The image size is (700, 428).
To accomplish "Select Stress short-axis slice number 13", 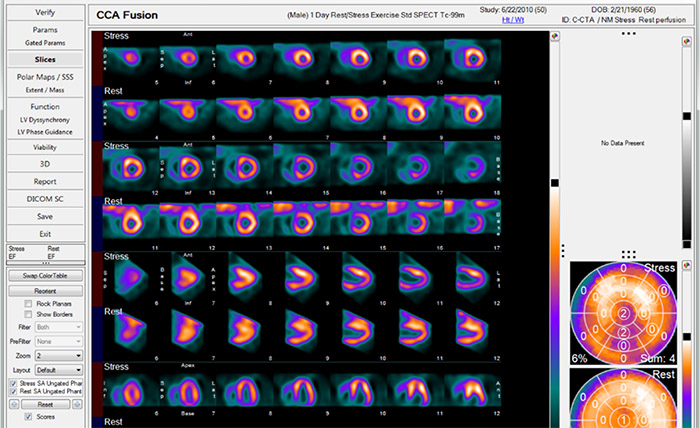I will point(188,168).
